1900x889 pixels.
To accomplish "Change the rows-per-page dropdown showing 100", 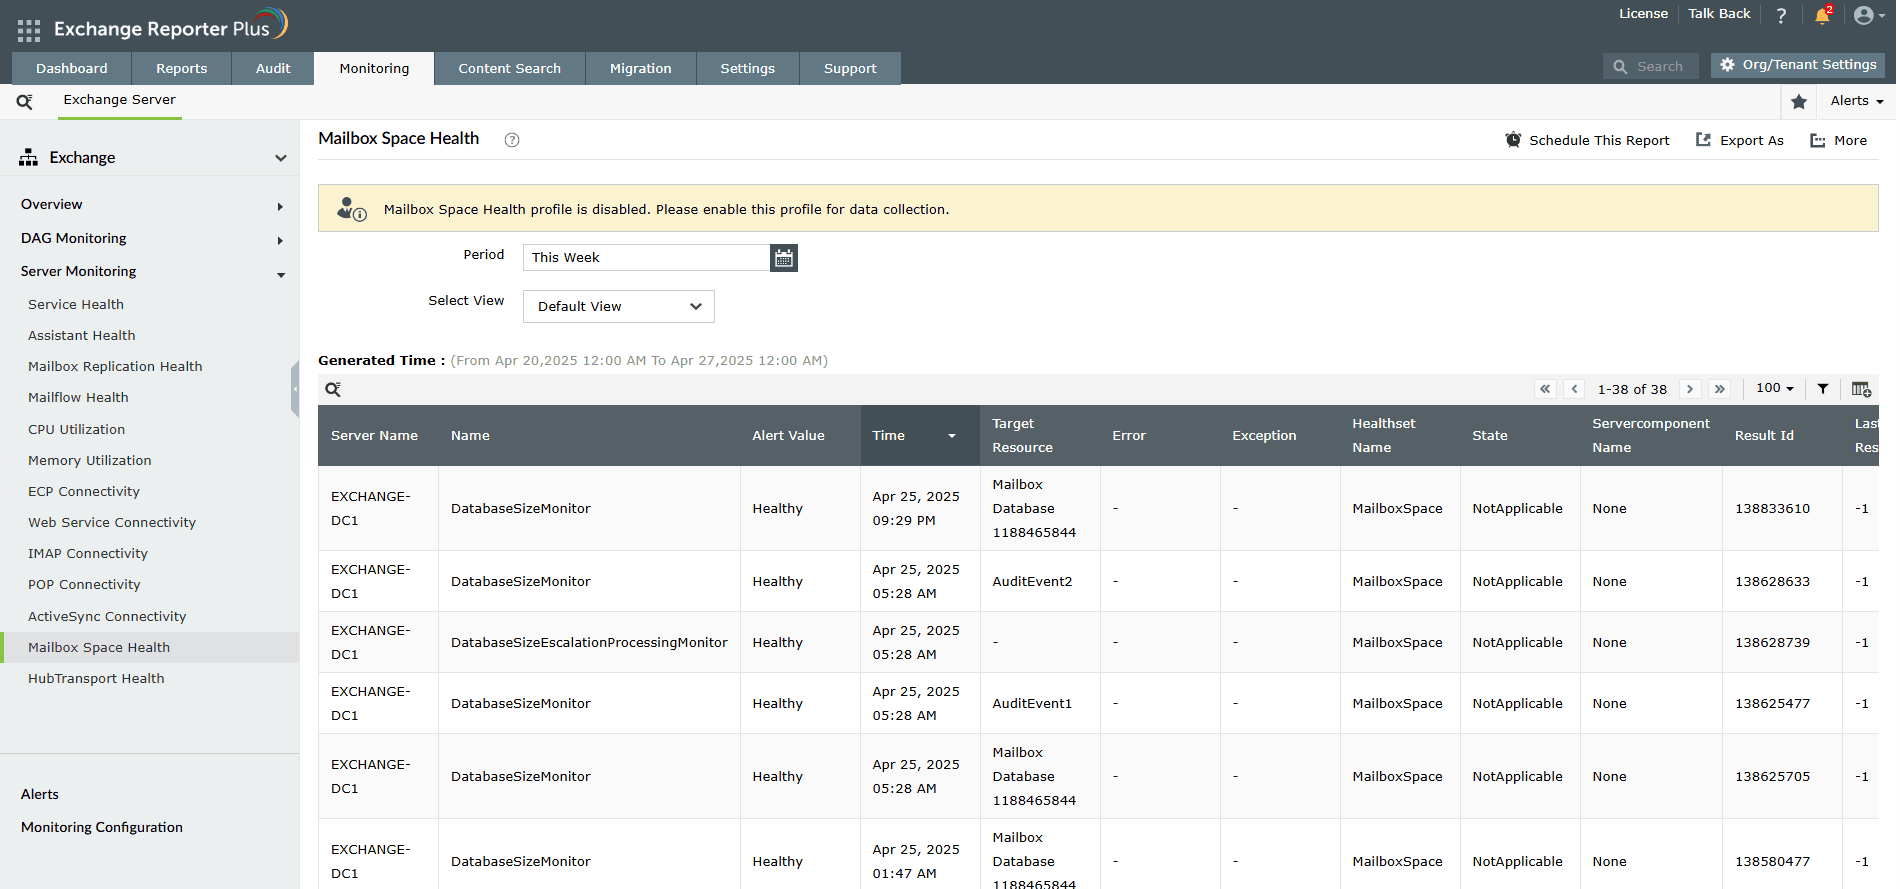I will pyautogui.click(x=1775, y=388).
